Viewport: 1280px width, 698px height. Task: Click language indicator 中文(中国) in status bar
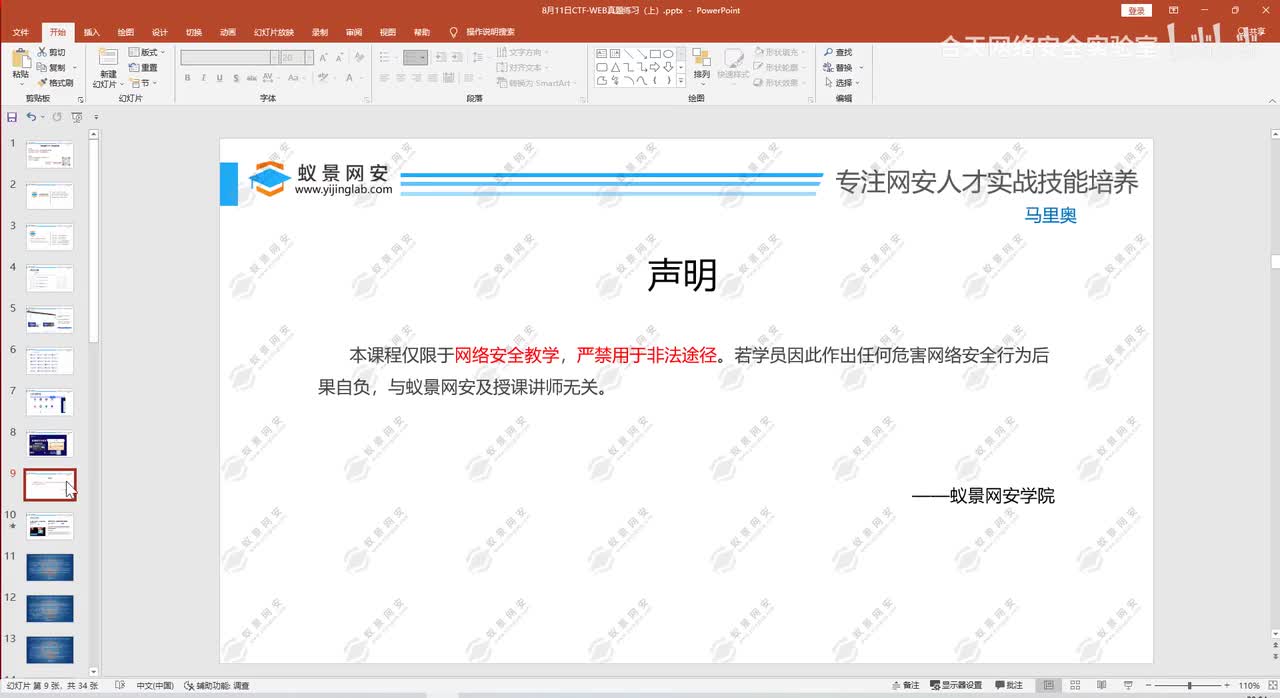(155, 685)
